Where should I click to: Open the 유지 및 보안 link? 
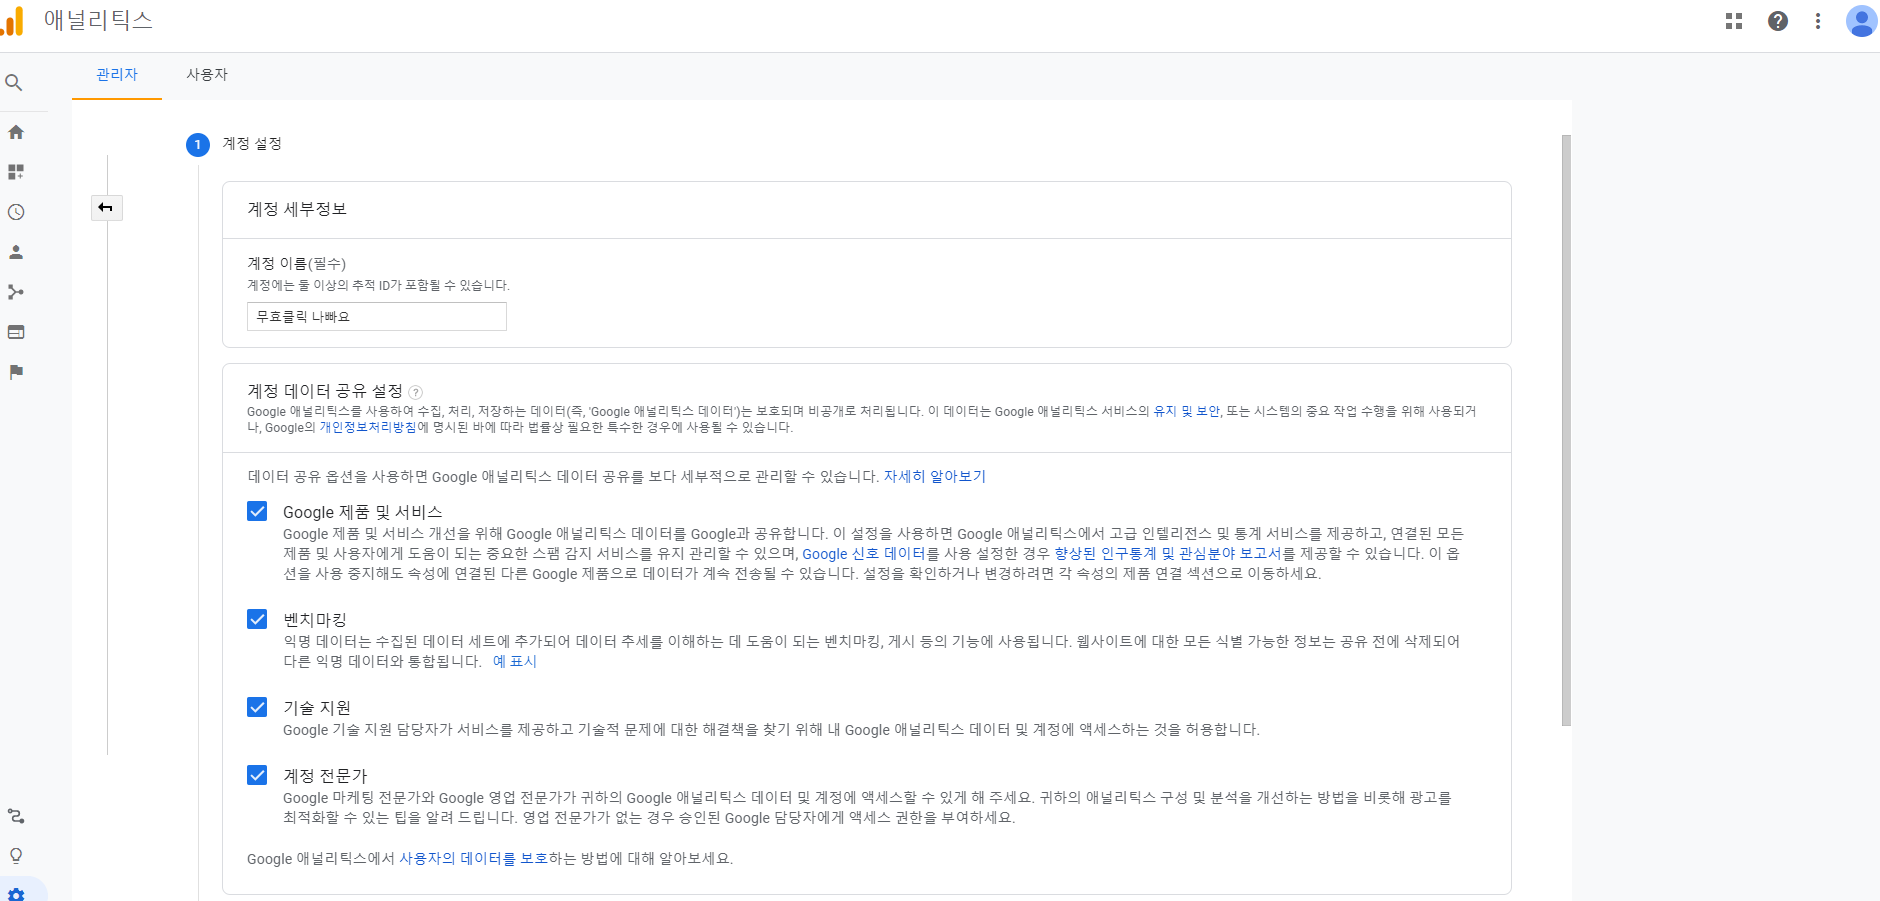1186,411
